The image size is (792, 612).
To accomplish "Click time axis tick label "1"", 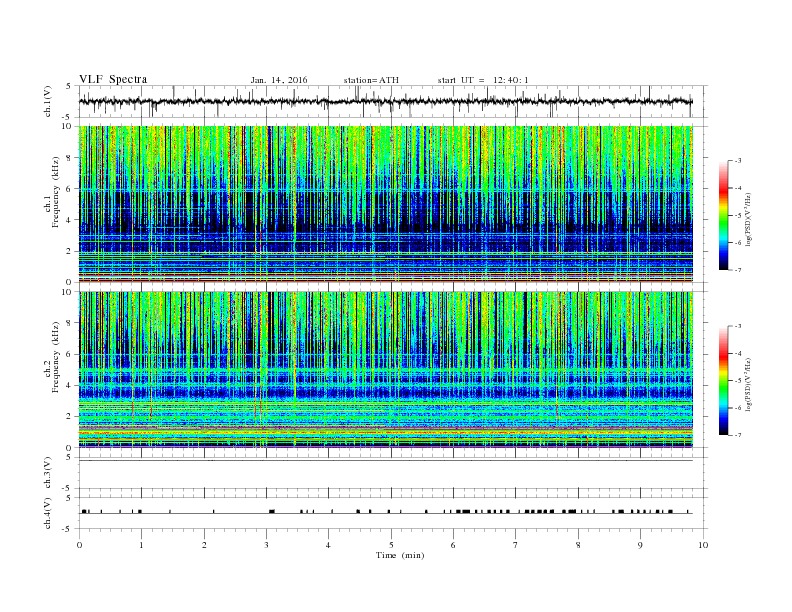I will click(141, 545).
